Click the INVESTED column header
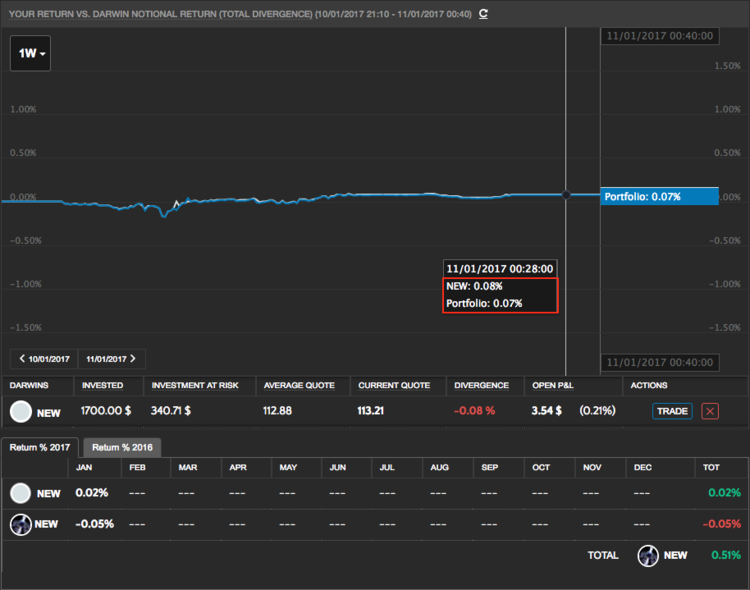The image size is (750, 590). [103, 385]
